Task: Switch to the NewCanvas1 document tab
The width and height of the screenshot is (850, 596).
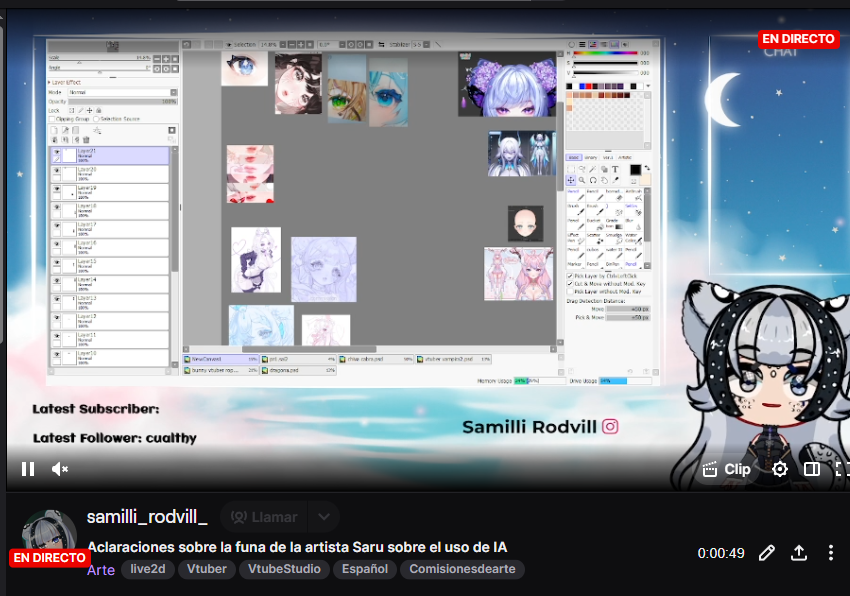Action: point(221,359)
